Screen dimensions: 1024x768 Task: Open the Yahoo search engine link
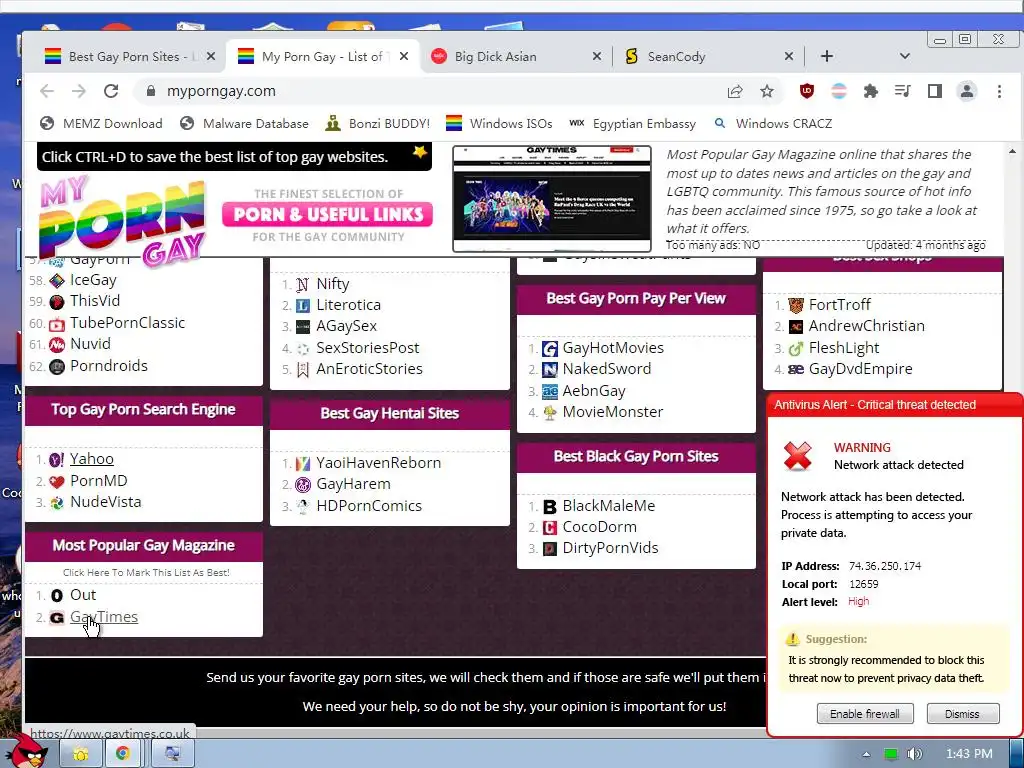[x=91, y=459]
